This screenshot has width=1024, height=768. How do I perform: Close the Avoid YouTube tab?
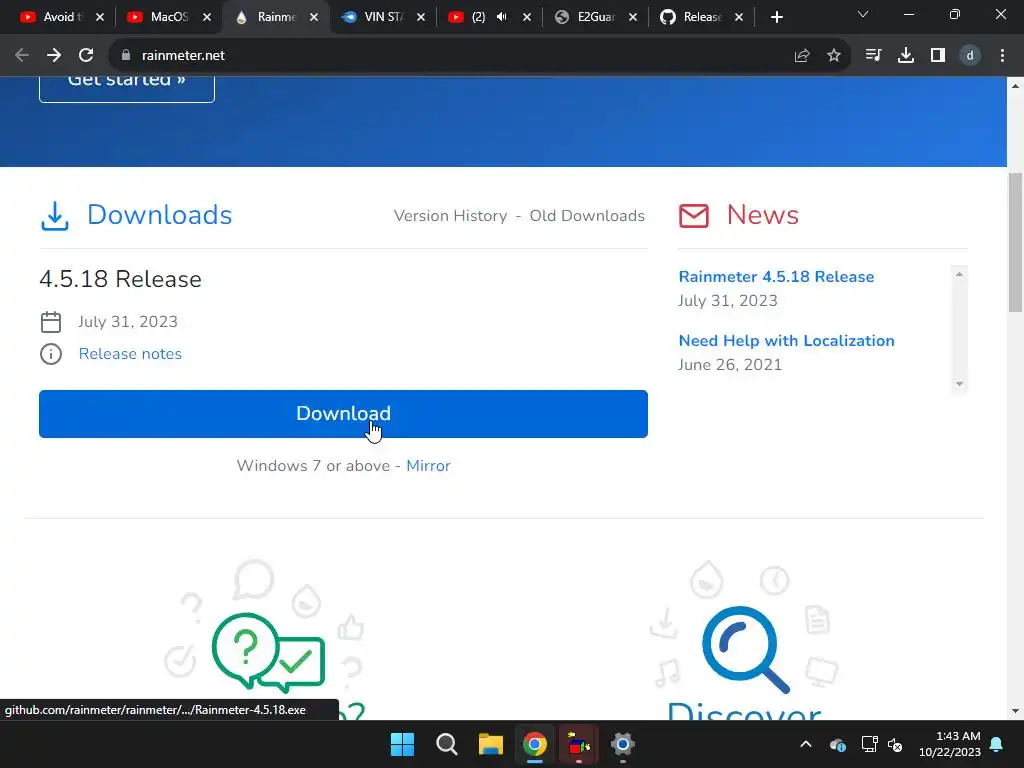point(100,17)
